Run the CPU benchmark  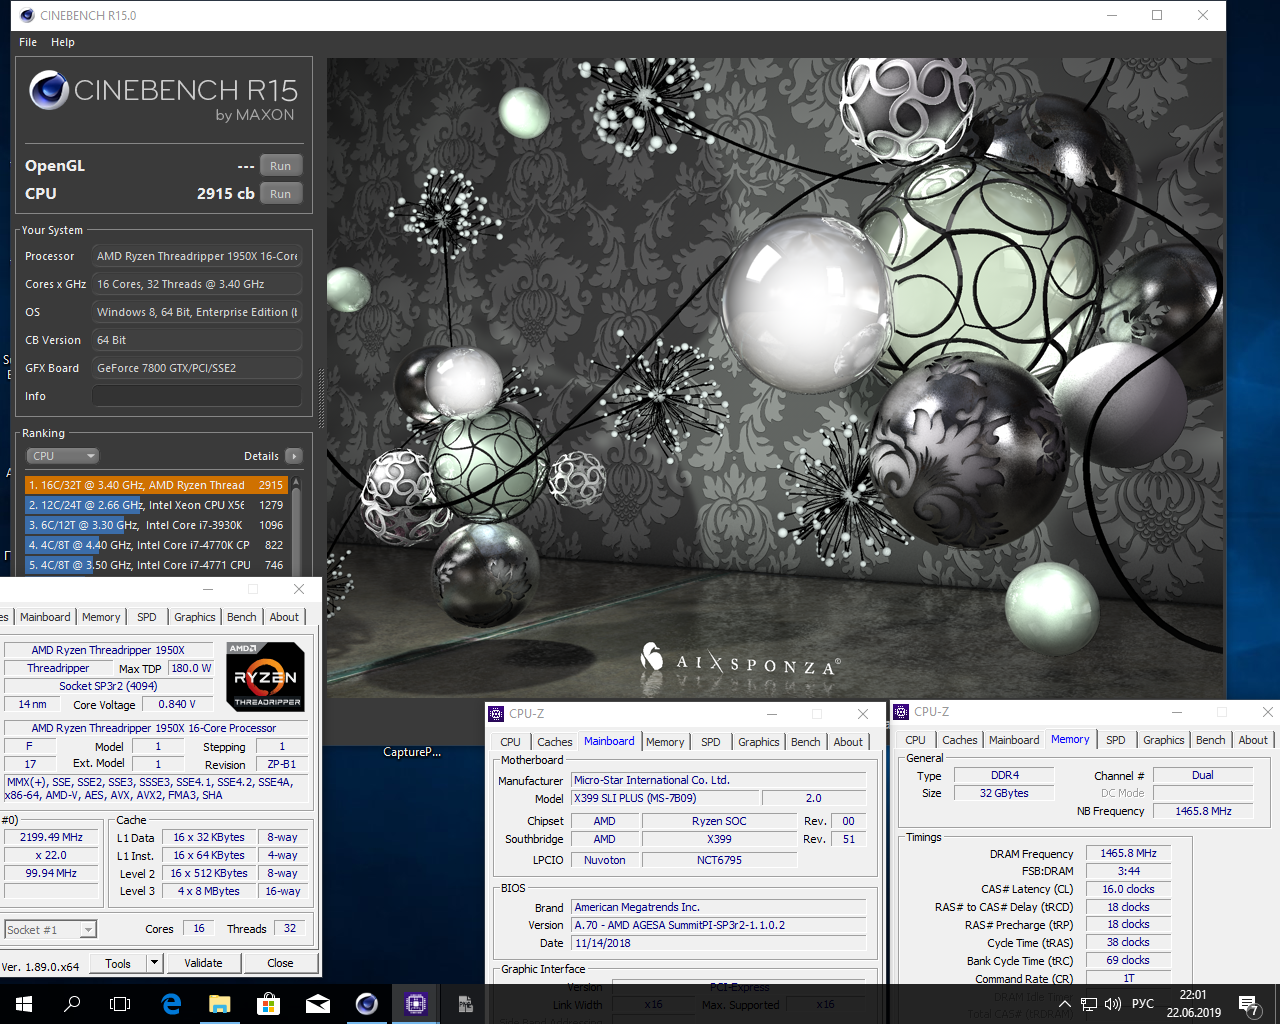click(x=281, y=194)
